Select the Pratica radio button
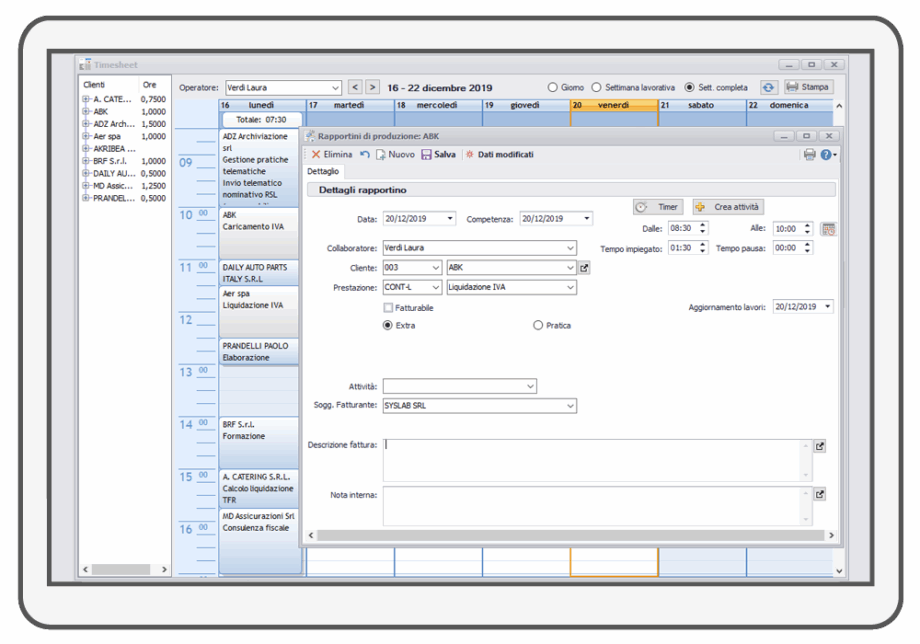Screen dimensions: 920x644 coord(538,326)
